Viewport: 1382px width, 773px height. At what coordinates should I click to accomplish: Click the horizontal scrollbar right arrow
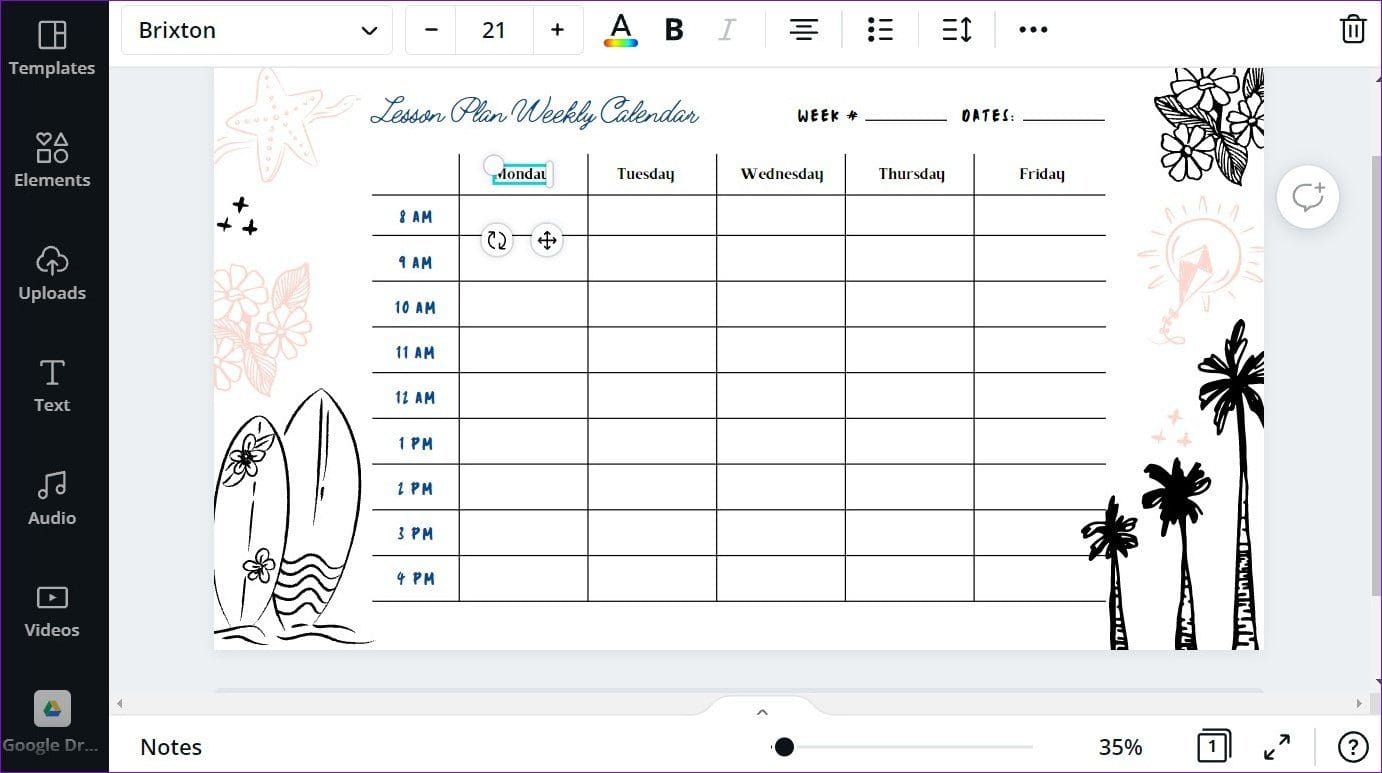1358,704
